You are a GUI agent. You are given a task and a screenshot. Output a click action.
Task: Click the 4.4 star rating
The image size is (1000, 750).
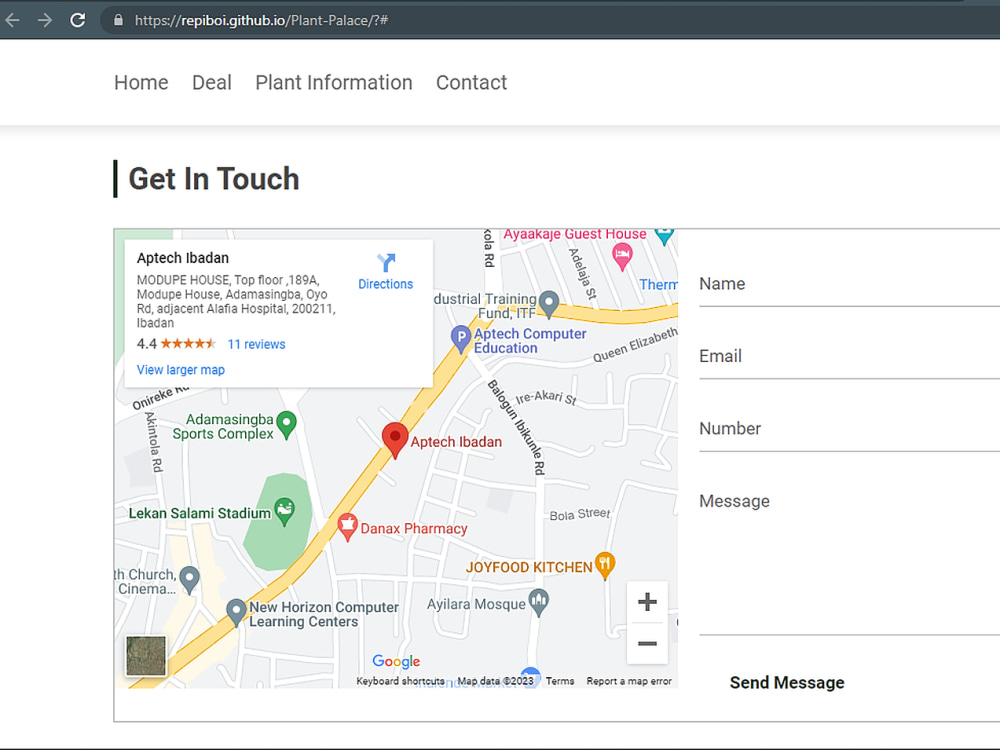click(x=176, y=344)
